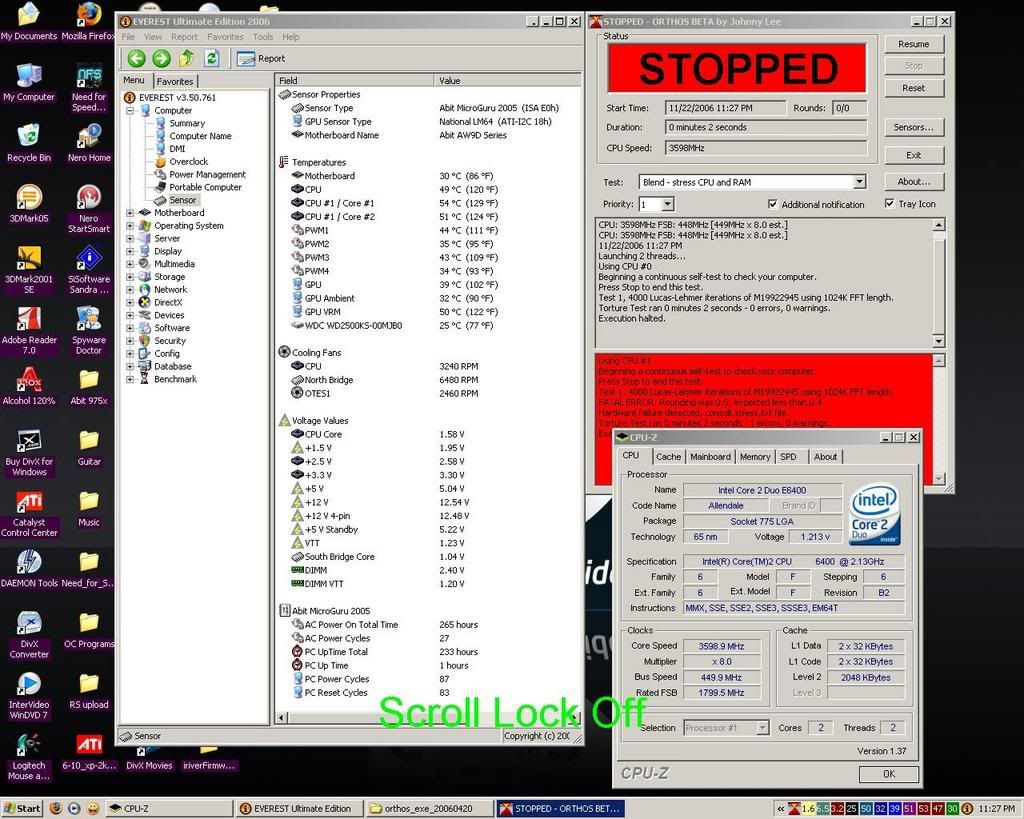Launch 3DMark05 desktop shortcut
1024x819 pixels.
[29, 204]
